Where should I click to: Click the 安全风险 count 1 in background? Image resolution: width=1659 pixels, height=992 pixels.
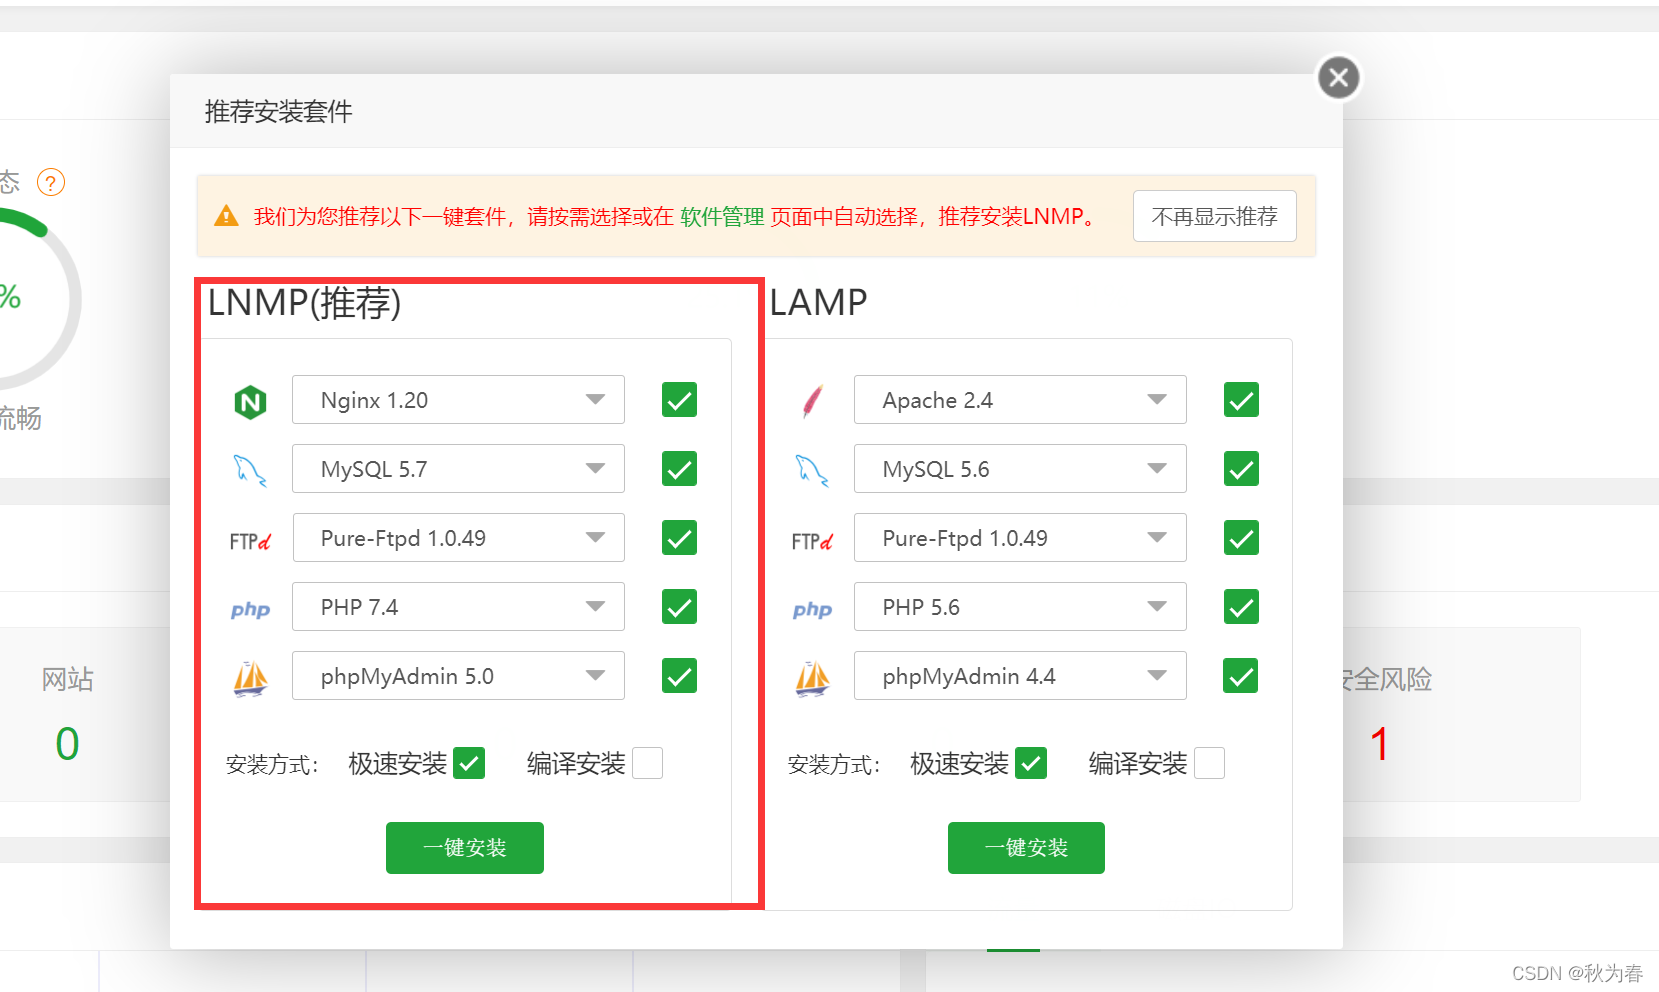point(1379,744)
